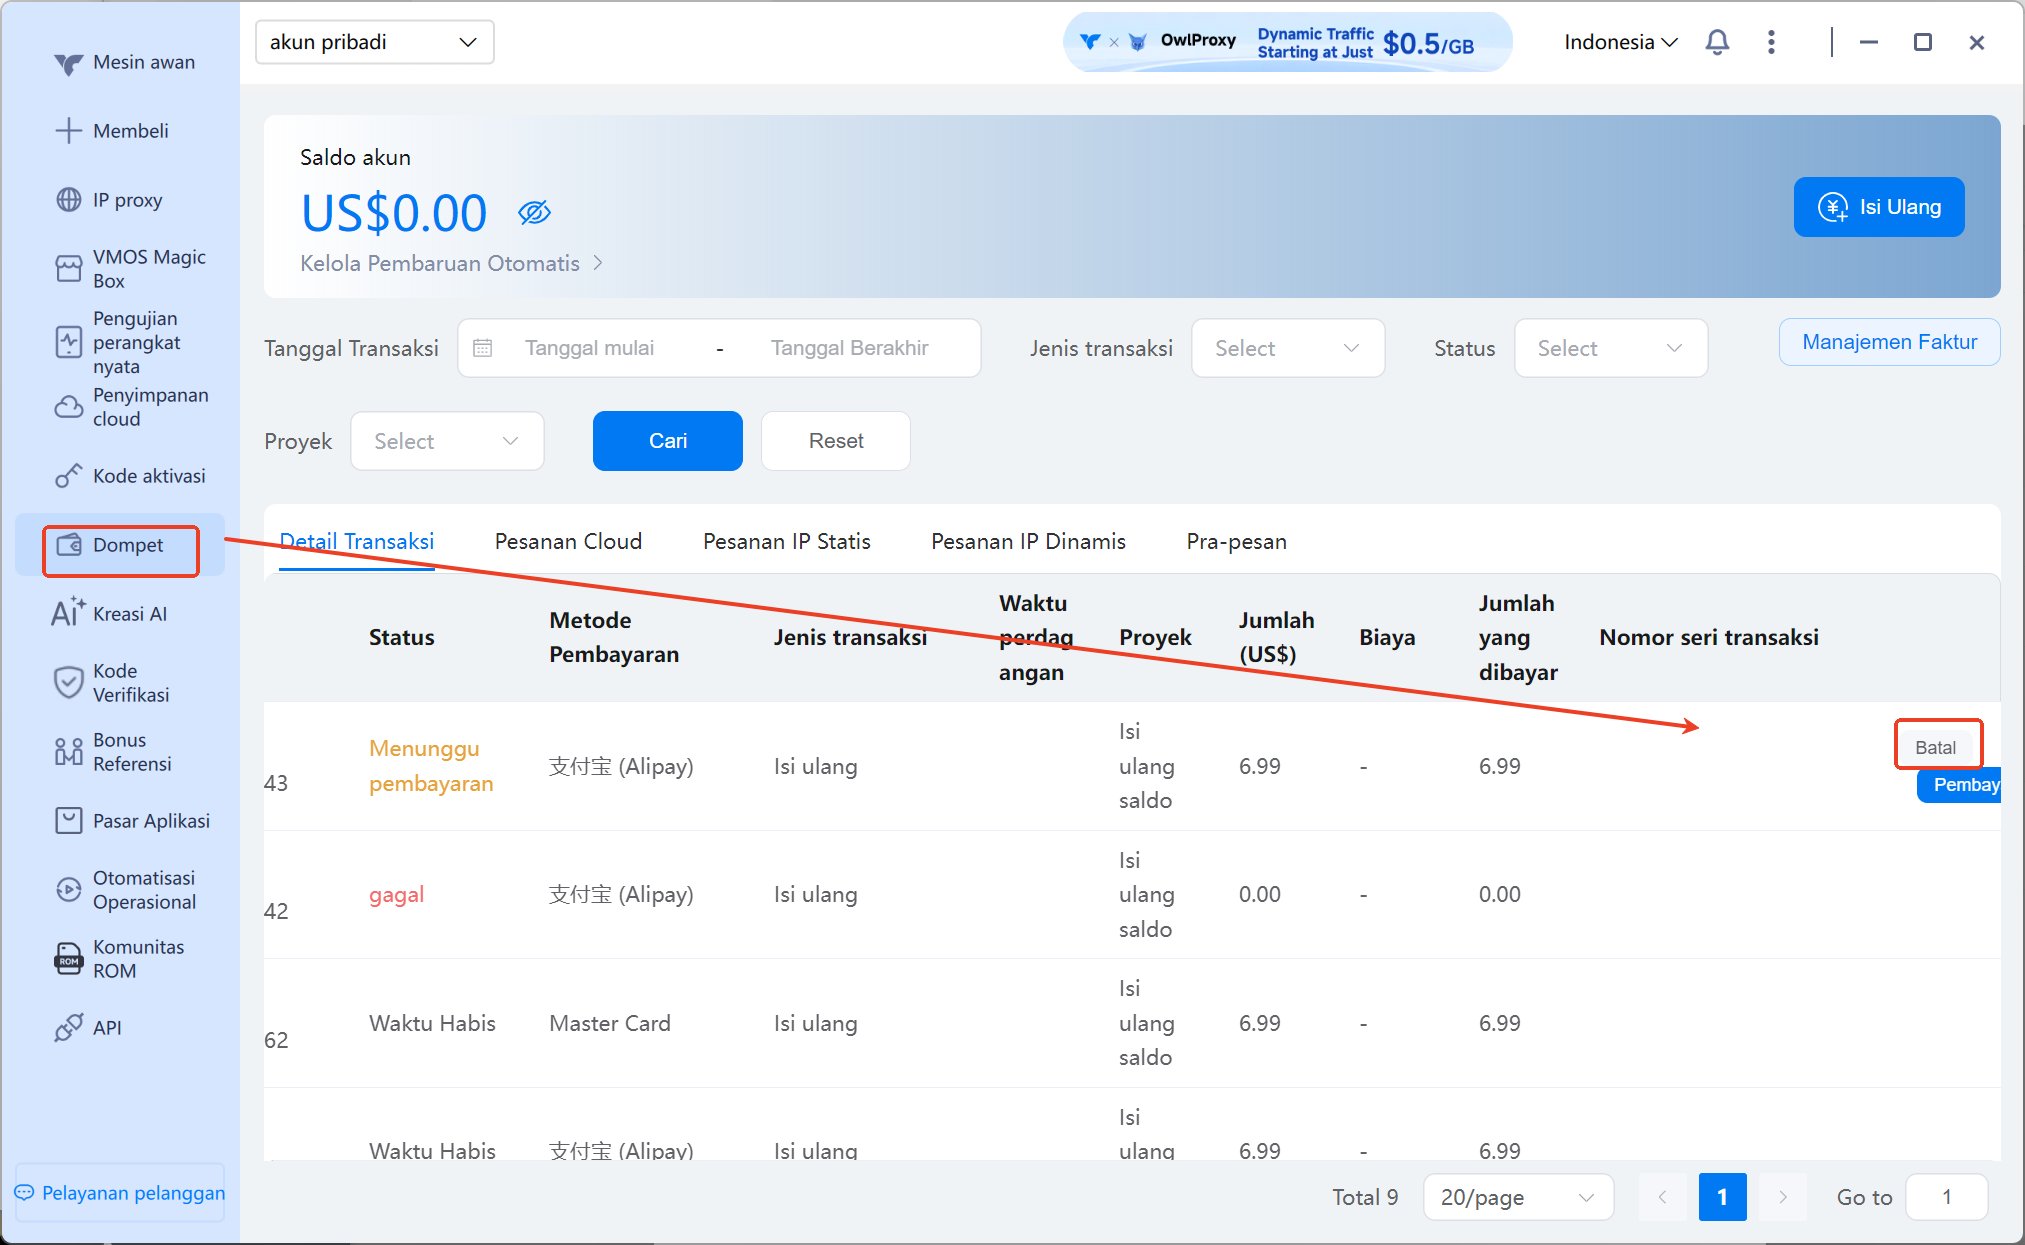
Task: Switch to the Pesanan Cloud tab
Action: [x=568, y=541]
